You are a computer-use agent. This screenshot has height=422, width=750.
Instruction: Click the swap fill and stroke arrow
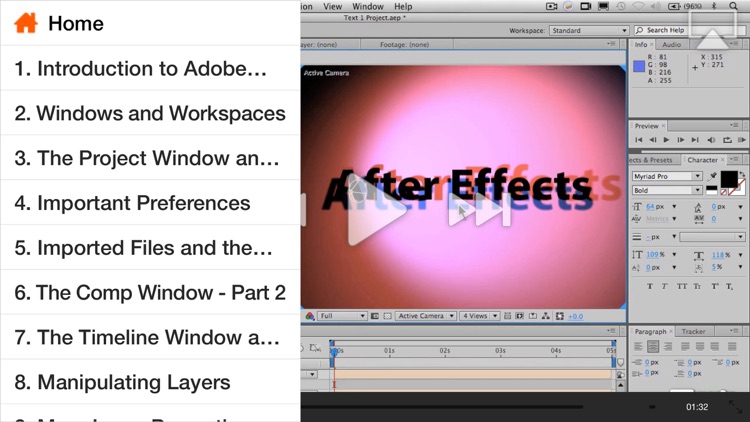[742, 174]
